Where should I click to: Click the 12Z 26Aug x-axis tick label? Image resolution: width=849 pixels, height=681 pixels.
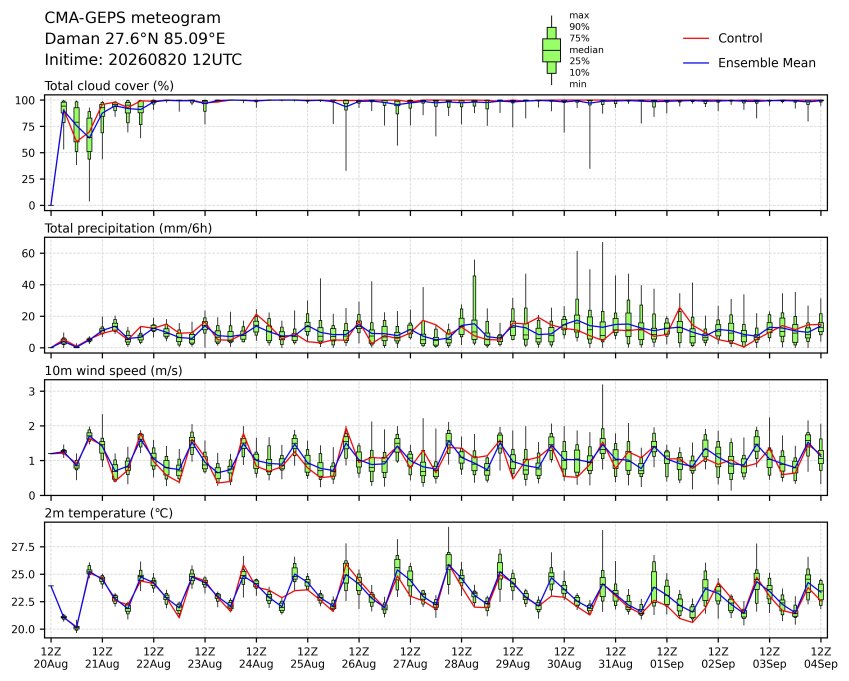(x=358, y=657)
